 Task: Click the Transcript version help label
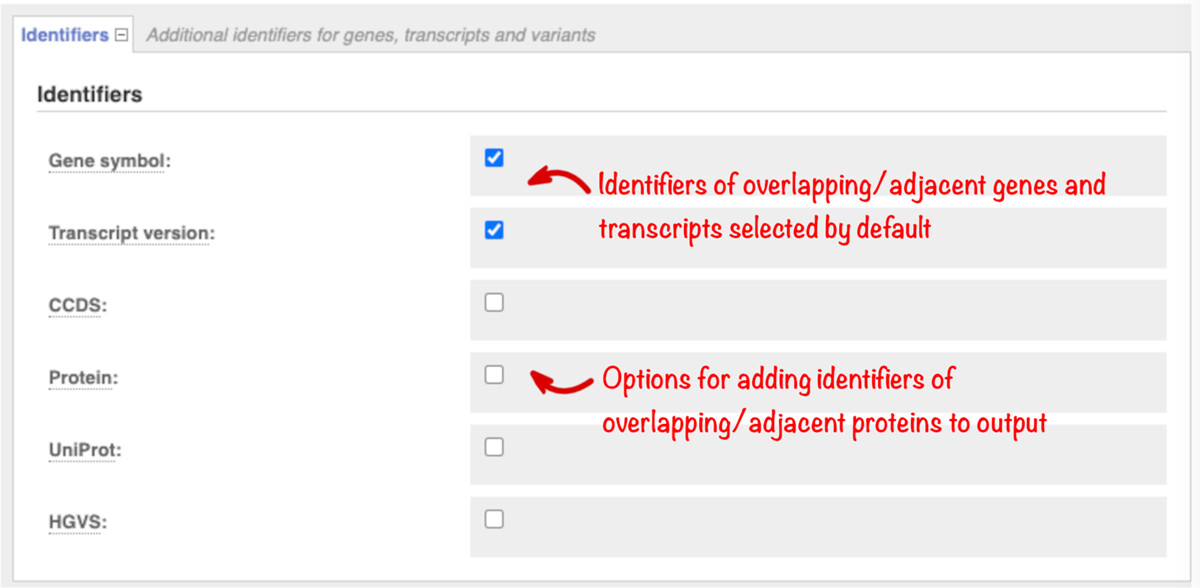click(132, 234)
